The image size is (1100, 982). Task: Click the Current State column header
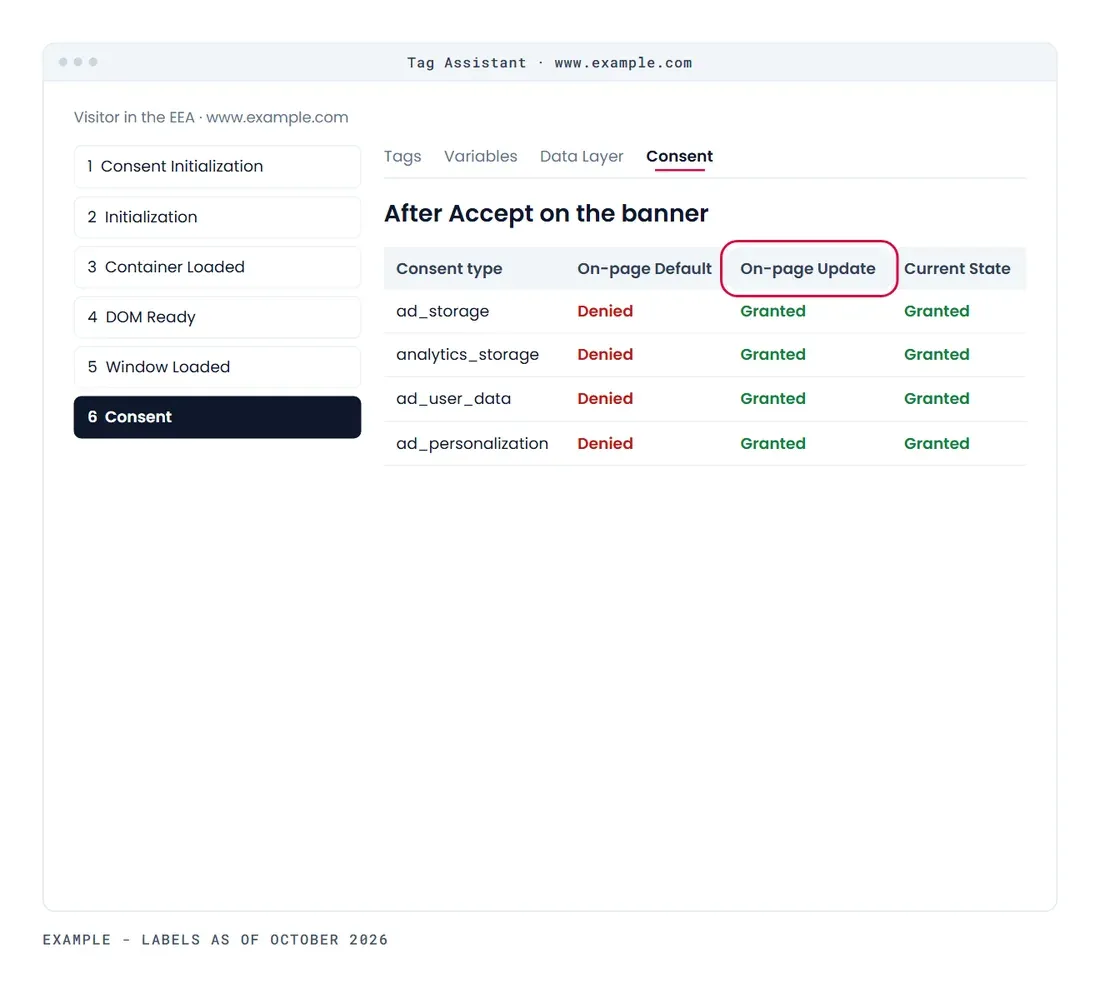(957, 269)
